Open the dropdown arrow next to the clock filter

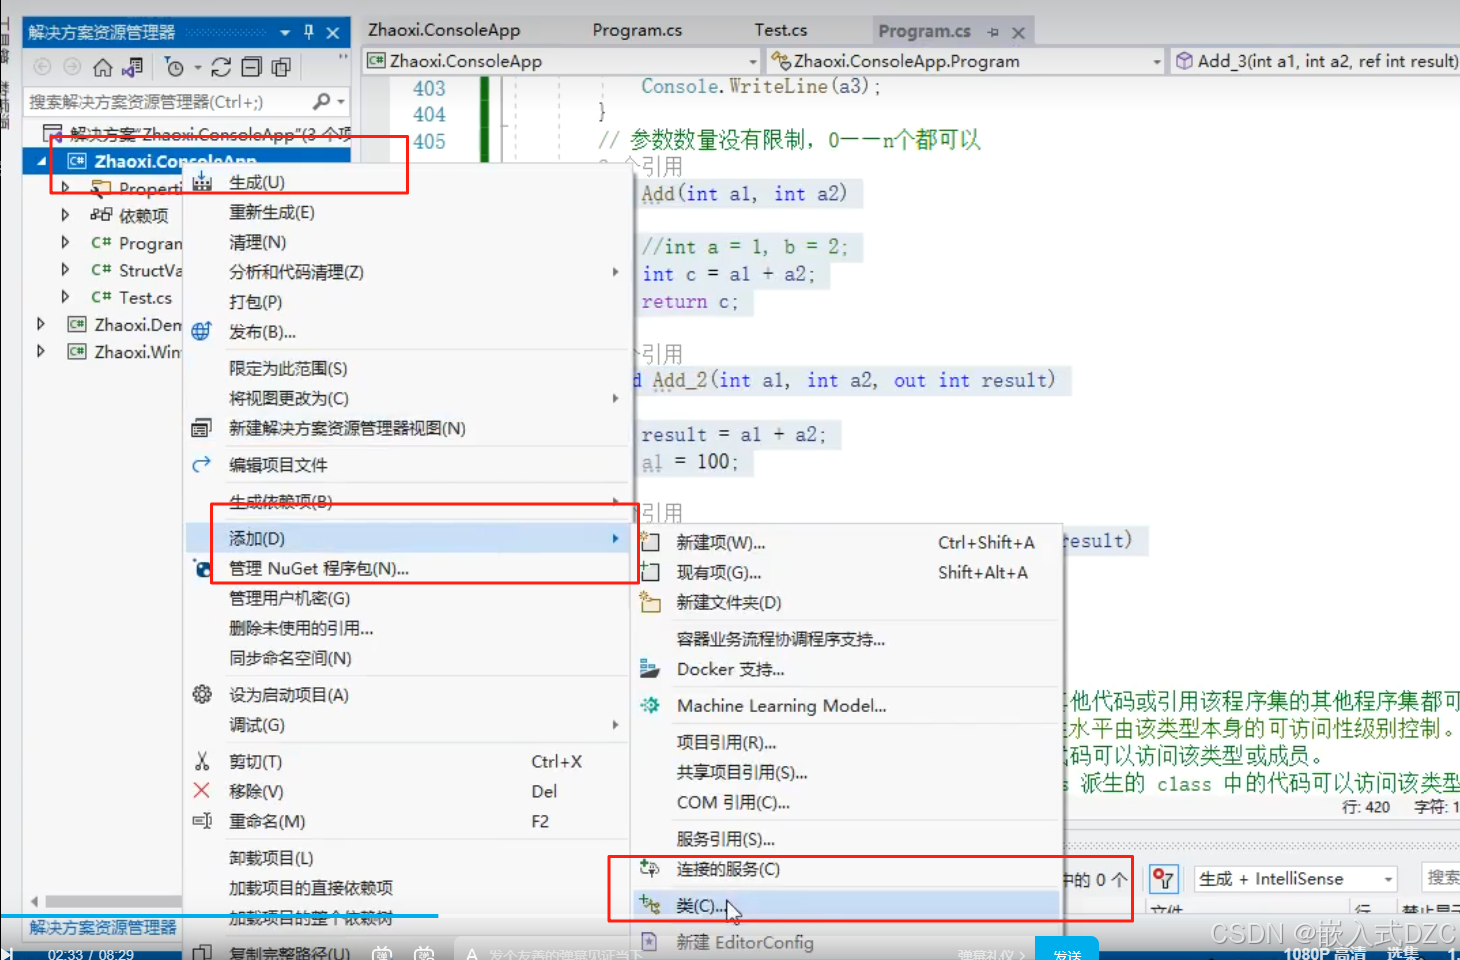click(197, 67)
